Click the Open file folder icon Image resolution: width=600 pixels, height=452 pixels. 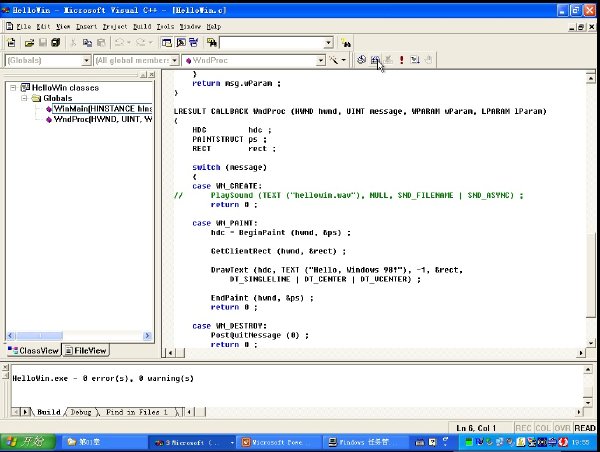(29, 42)
